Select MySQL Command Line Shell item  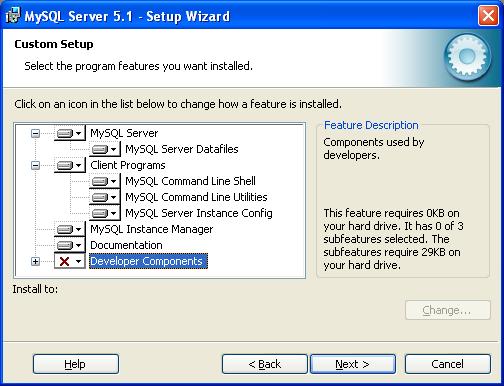(190, 181)
